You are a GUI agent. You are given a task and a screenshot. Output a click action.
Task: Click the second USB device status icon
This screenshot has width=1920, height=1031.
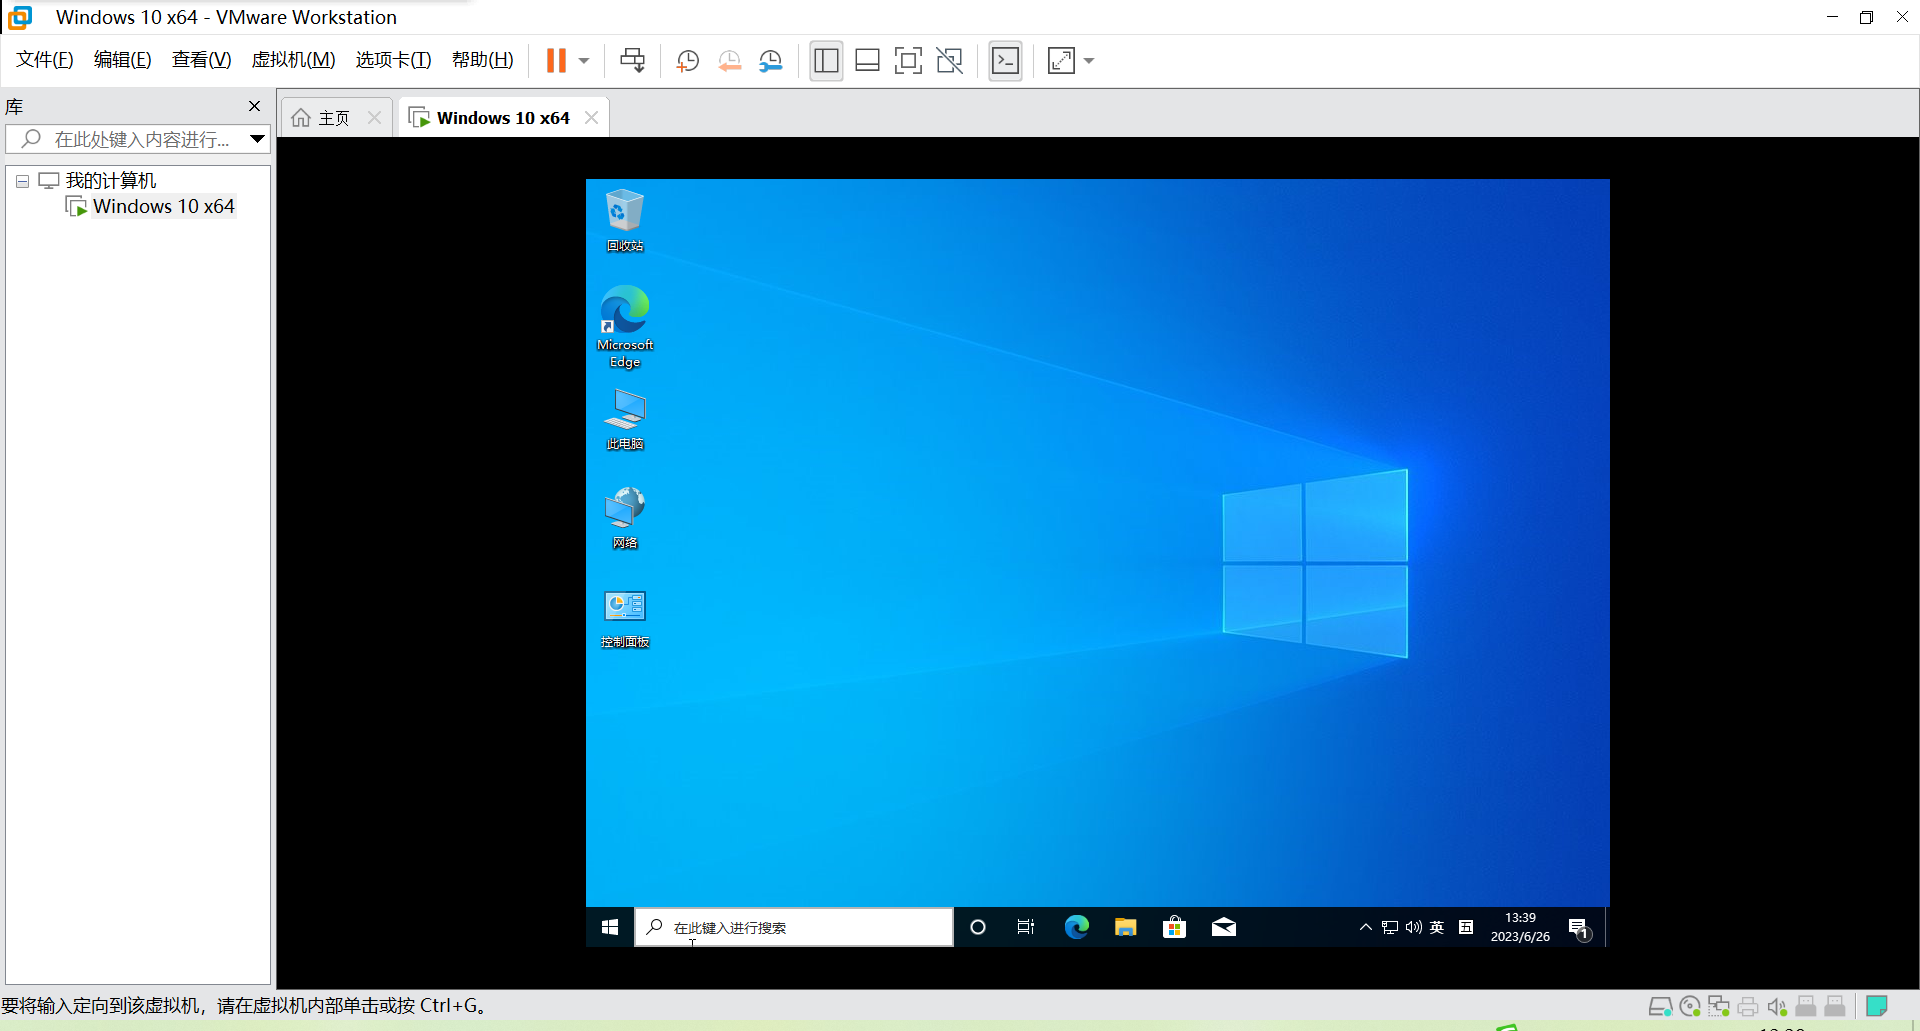pyautogui.click(x=1835, y=1006)
